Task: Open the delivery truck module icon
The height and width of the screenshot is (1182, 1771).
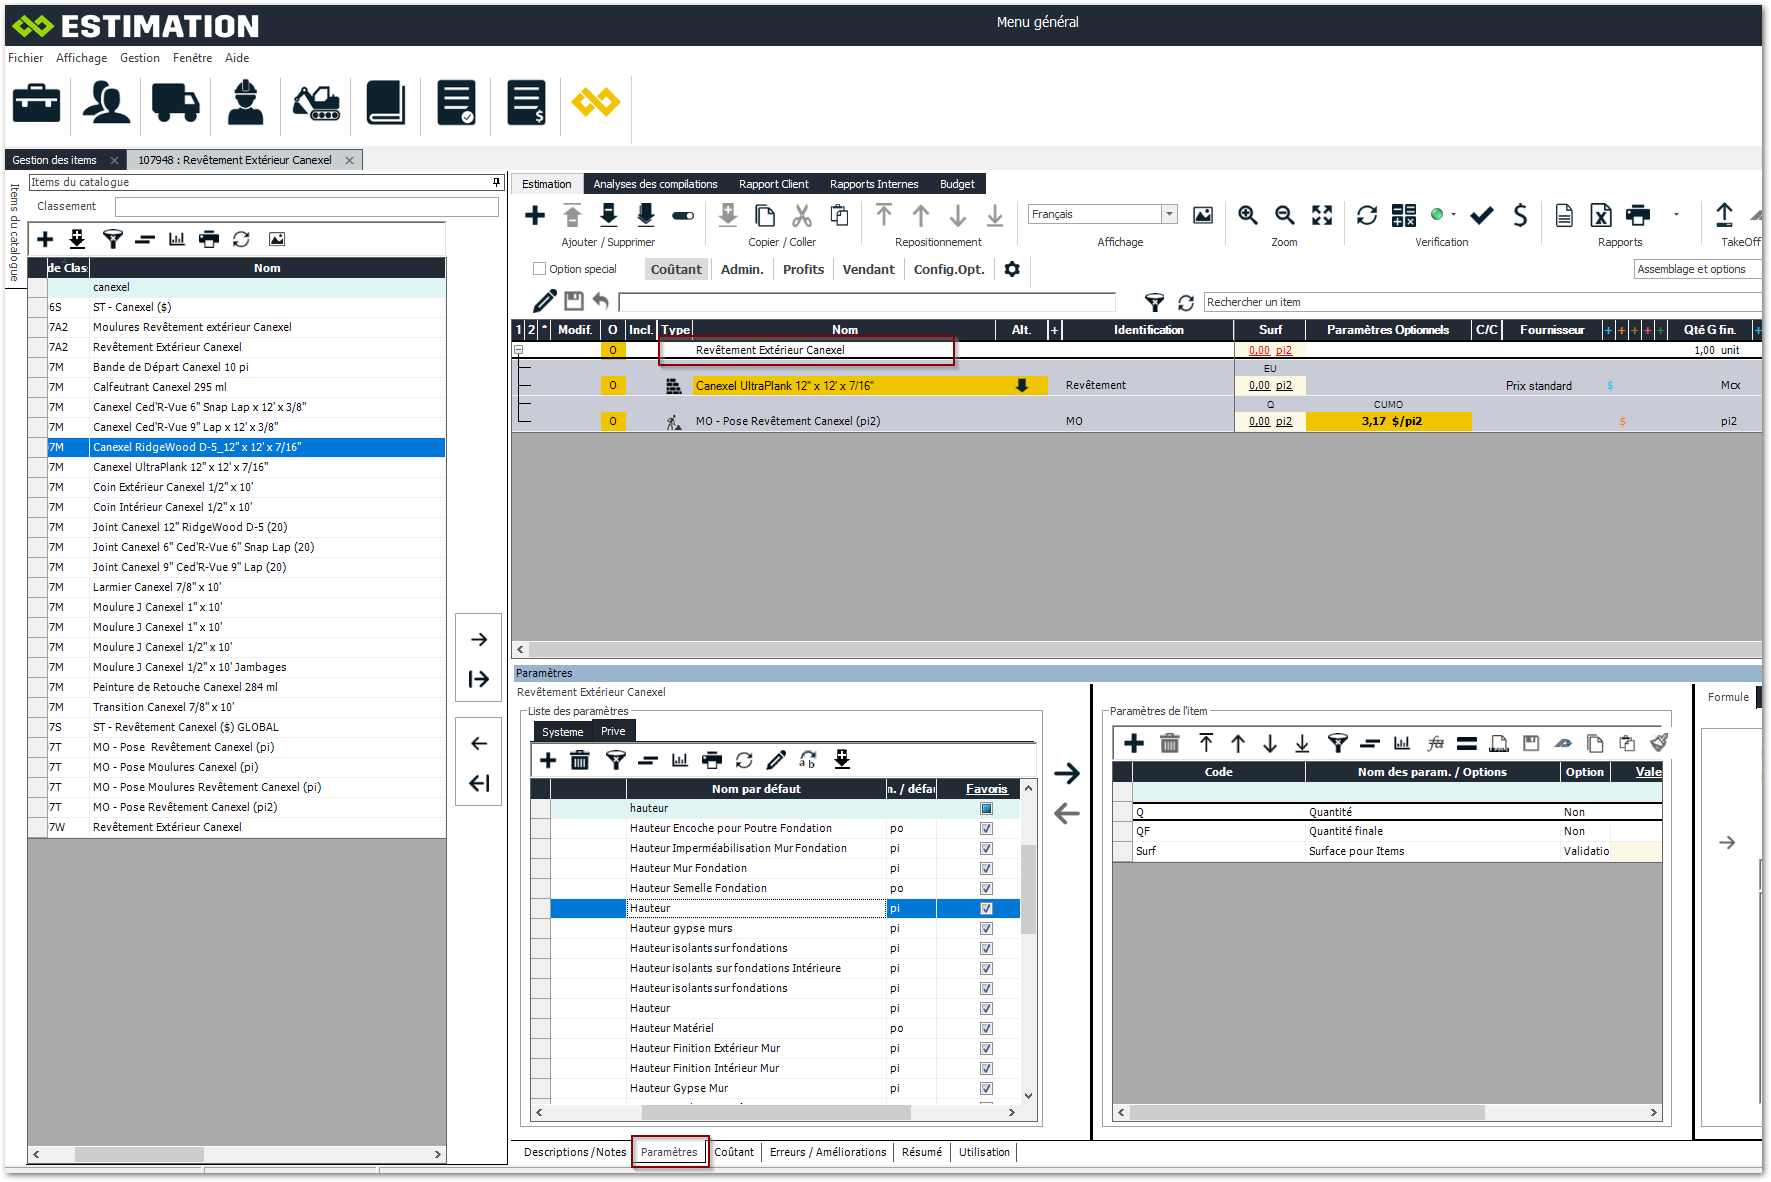Action: click(175, 102)
